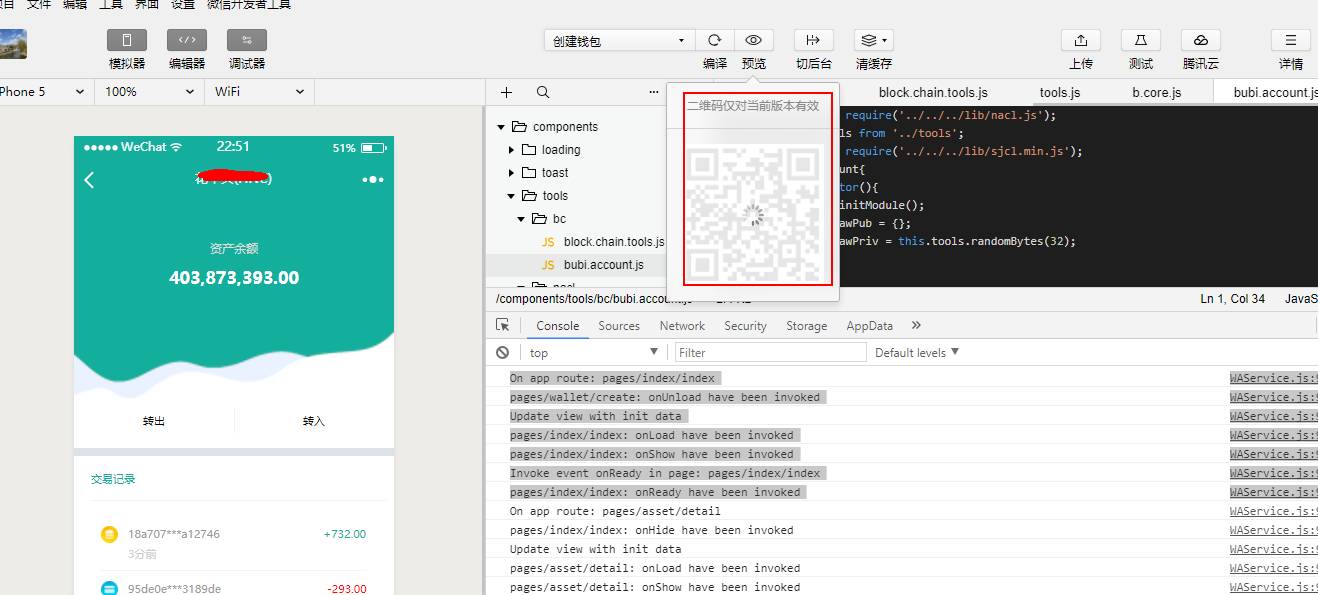The height and width of the screenshot is (595, 1318).
Task: Open the Sources devtools tab
Action: (x=619, y=326)
